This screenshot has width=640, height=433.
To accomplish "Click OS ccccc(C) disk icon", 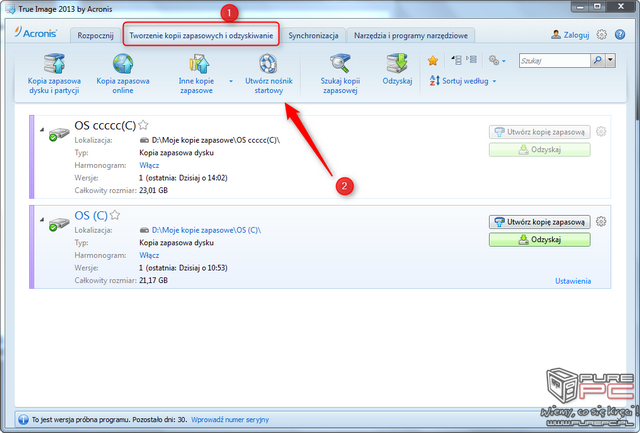I will tap(58, 134).
